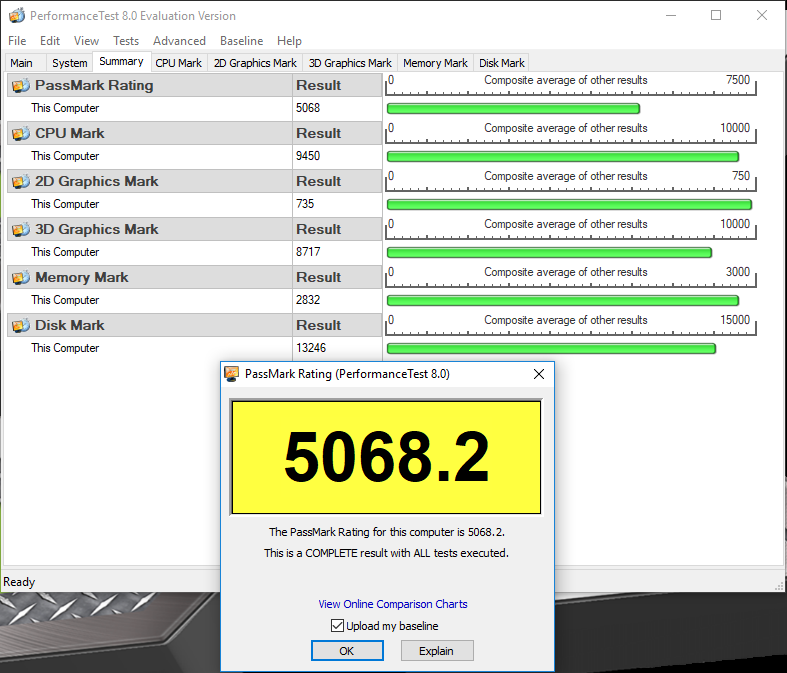The image size is (787, 673).
Task: Switch to the 2D Graphics Mark tab
Action: tap(255, 63)
